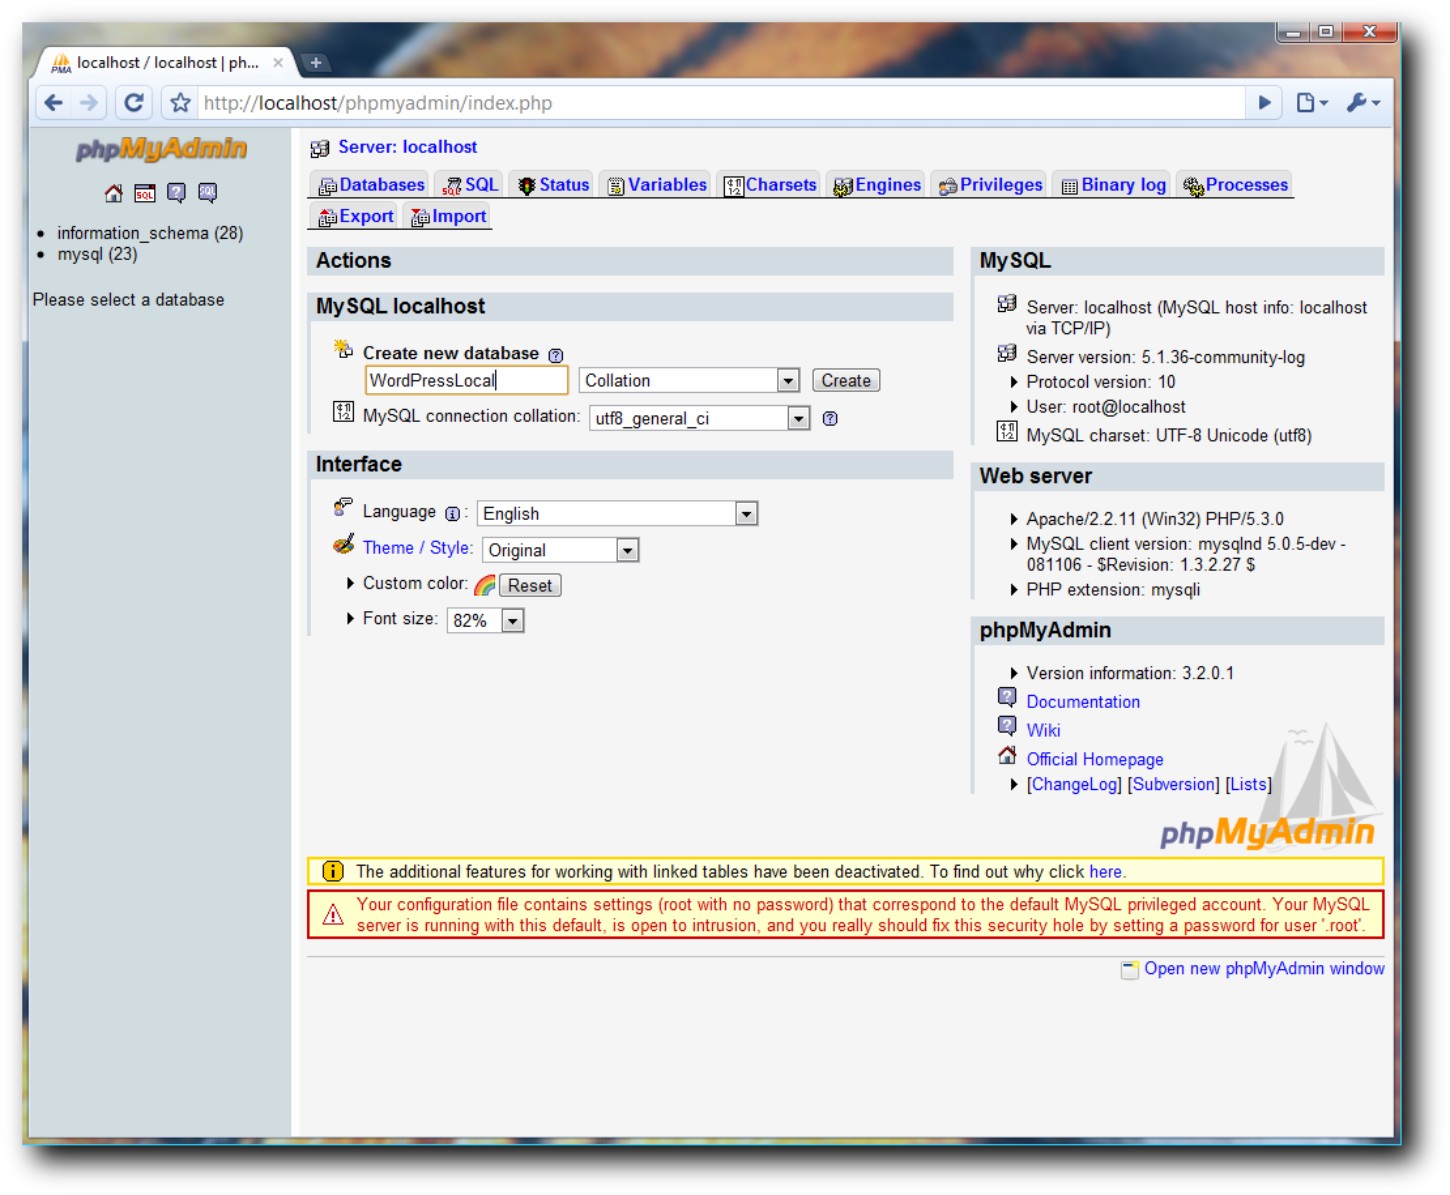Select the information_schema database
This screenshot has height=1195, width=1450.
[x=150, y=233]
